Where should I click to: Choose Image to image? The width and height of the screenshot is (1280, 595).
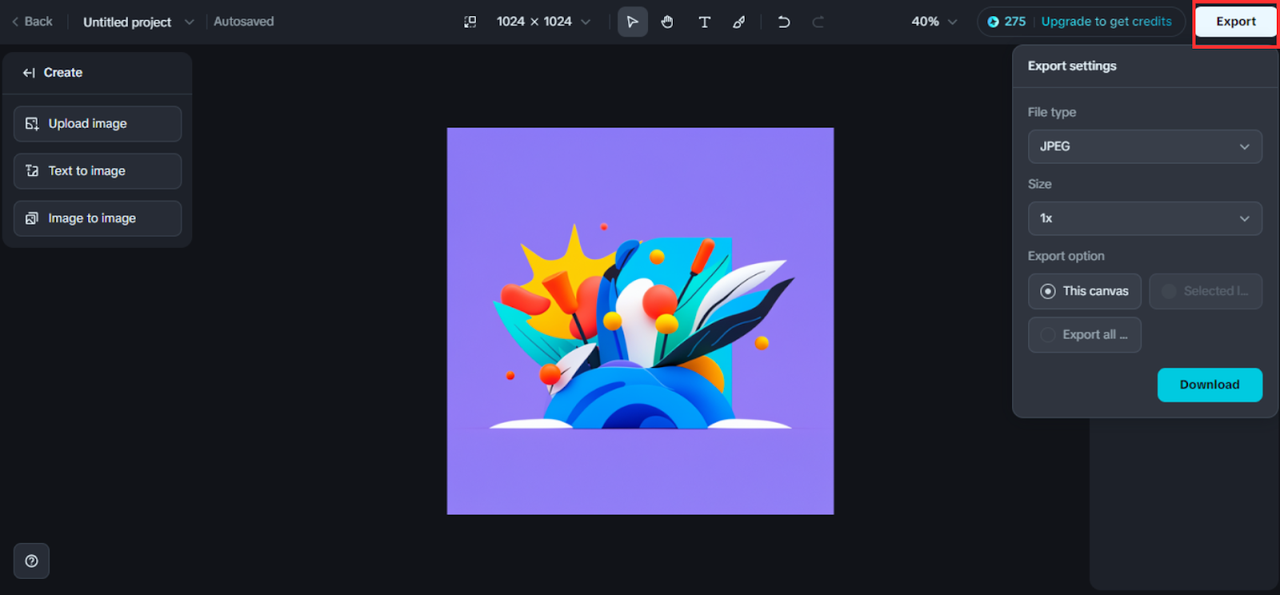click(x=98, y=218)
